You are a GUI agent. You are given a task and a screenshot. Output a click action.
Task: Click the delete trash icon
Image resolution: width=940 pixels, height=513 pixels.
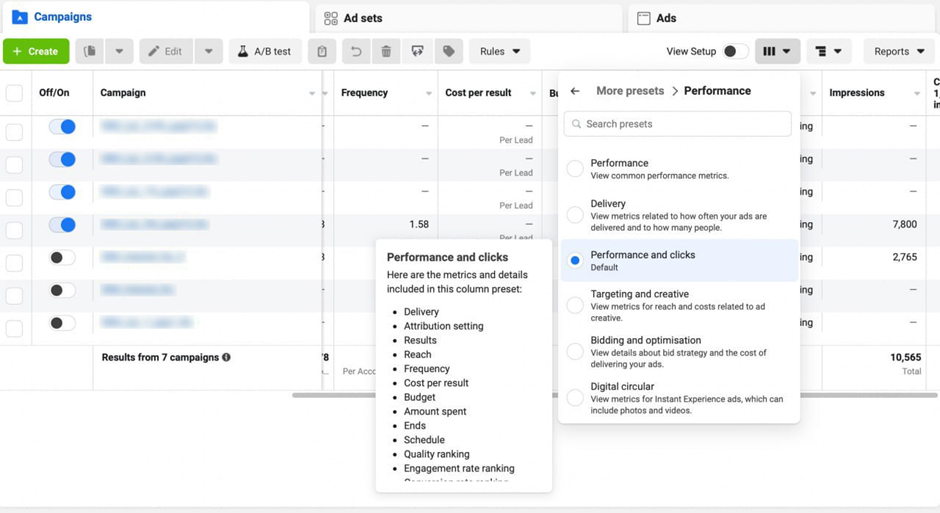386,52
